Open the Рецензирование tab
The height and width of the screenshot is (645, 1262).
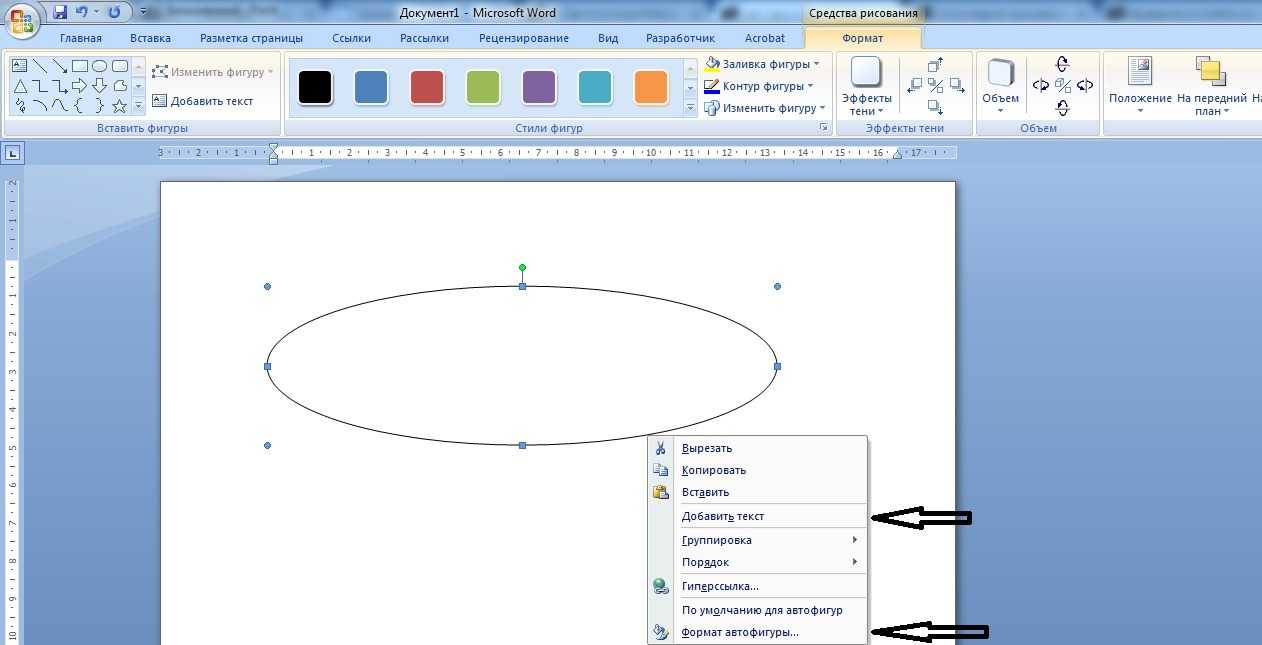524,38
